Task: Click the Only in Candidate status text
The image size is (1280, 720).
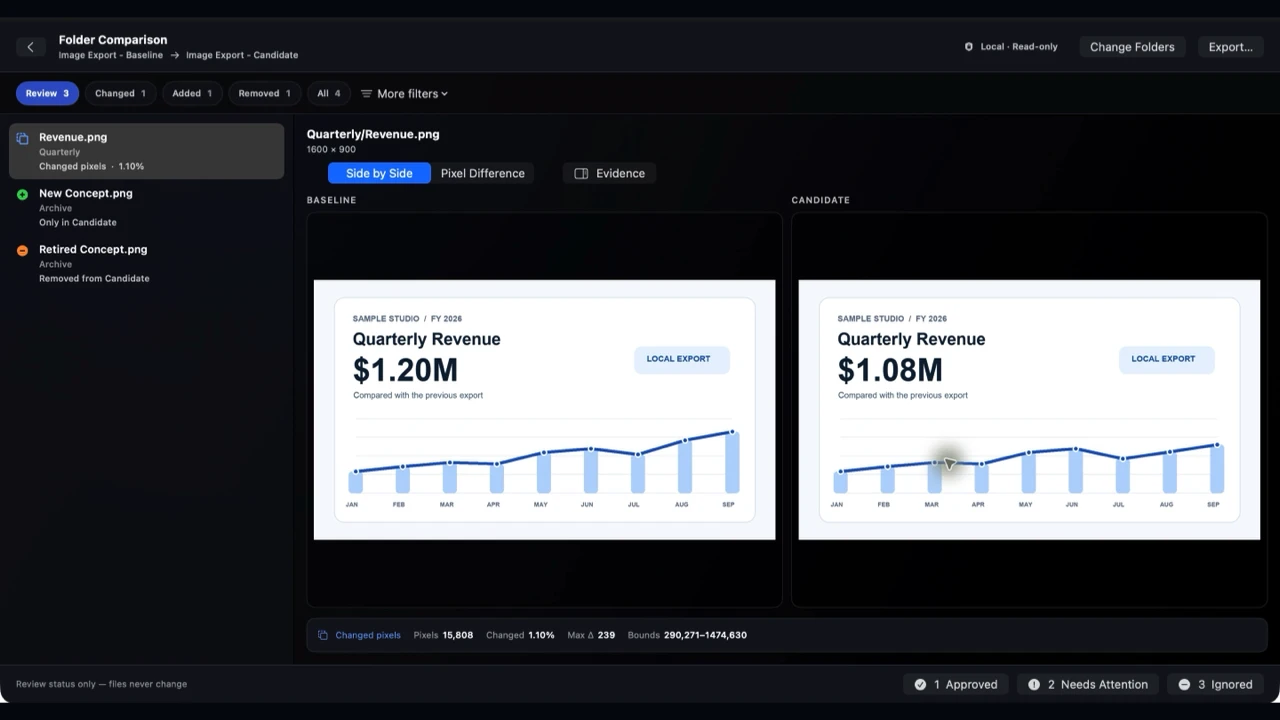Action: (x=78, y=223)
